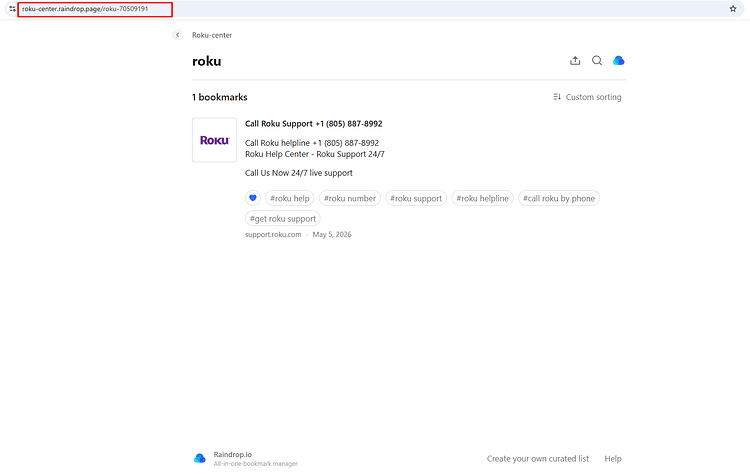The width and height of the screenshot is (750, 474).
Task: Open the Roku-center breadcrumb link
Action: point(212,35)
